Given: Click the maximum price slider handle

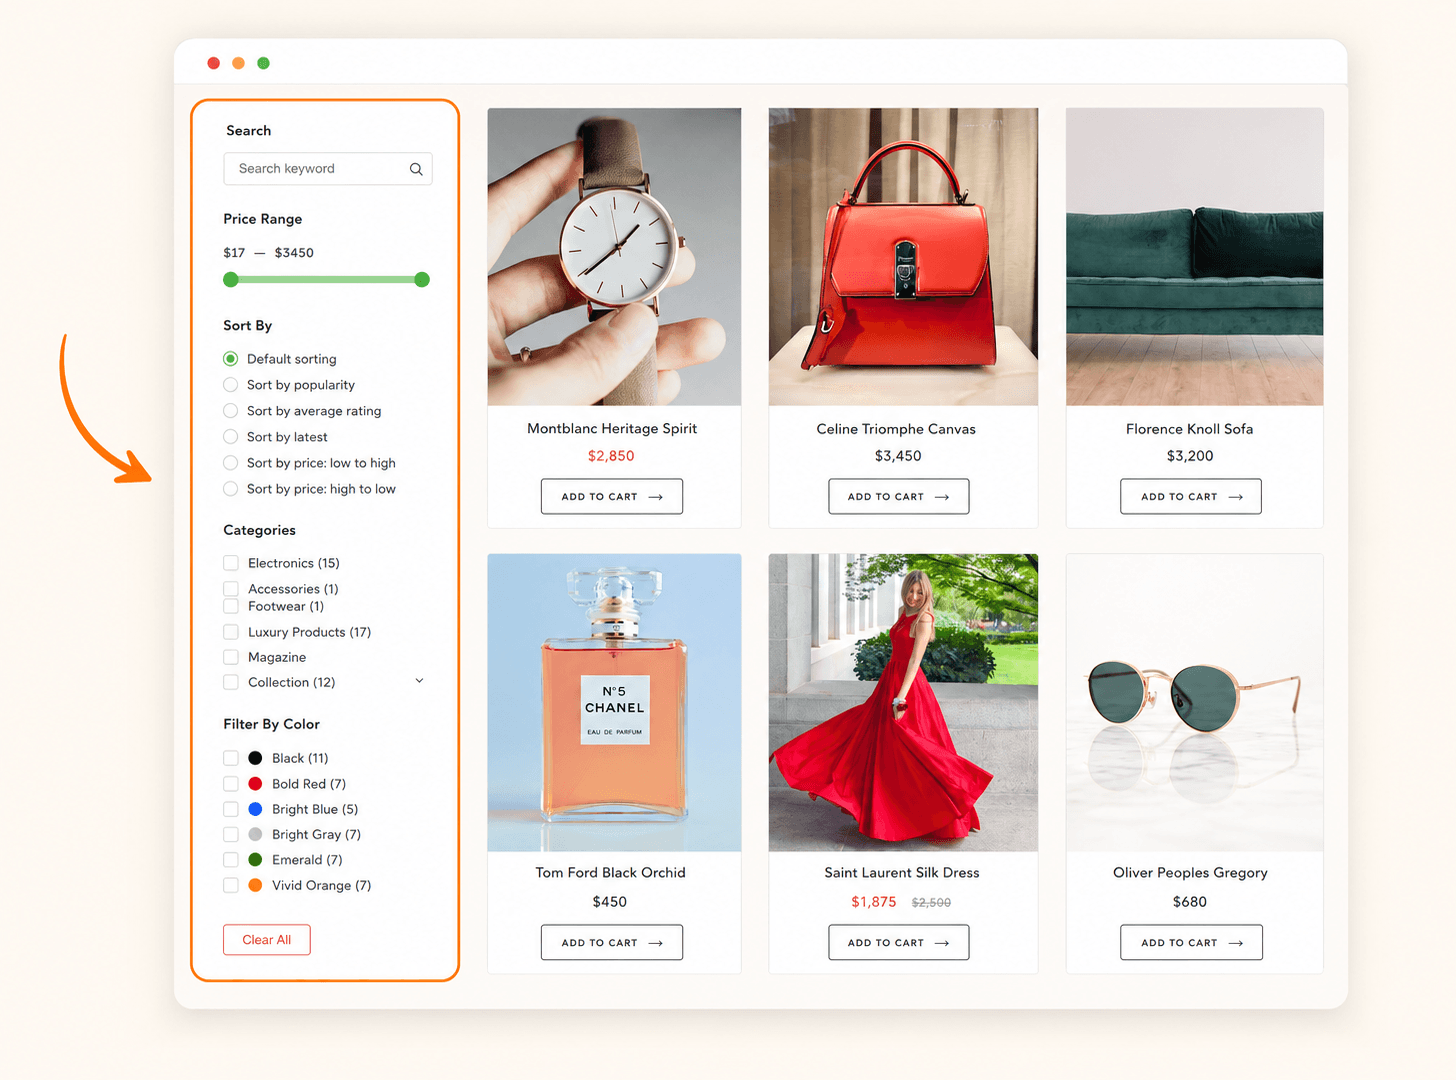Looking at the screenshot, I should click(422, 280).
